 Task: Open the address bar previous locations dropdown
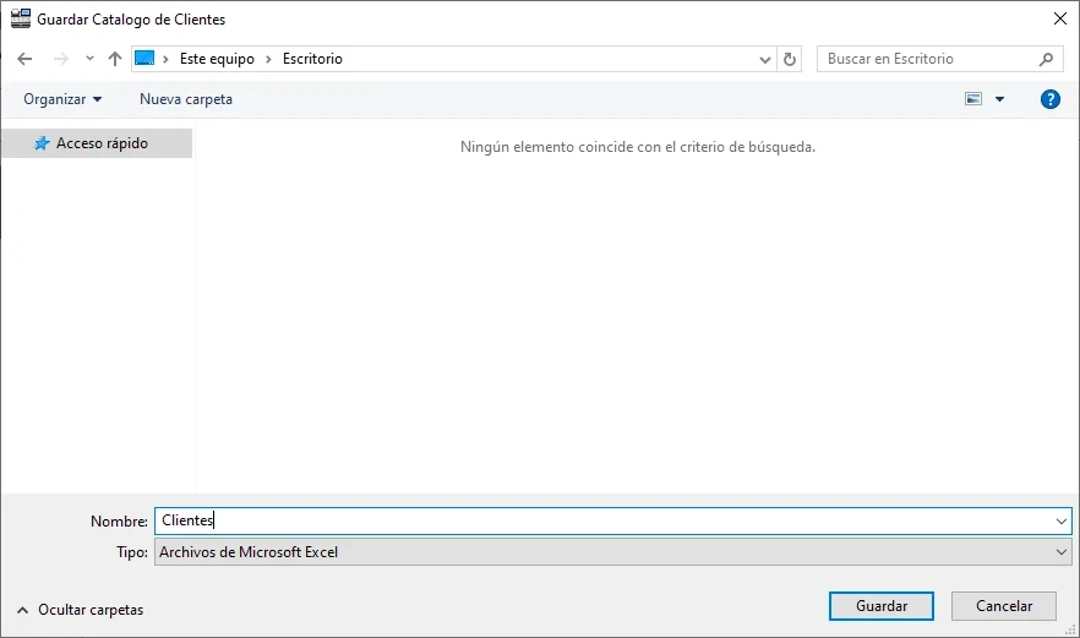coord(765,59)
